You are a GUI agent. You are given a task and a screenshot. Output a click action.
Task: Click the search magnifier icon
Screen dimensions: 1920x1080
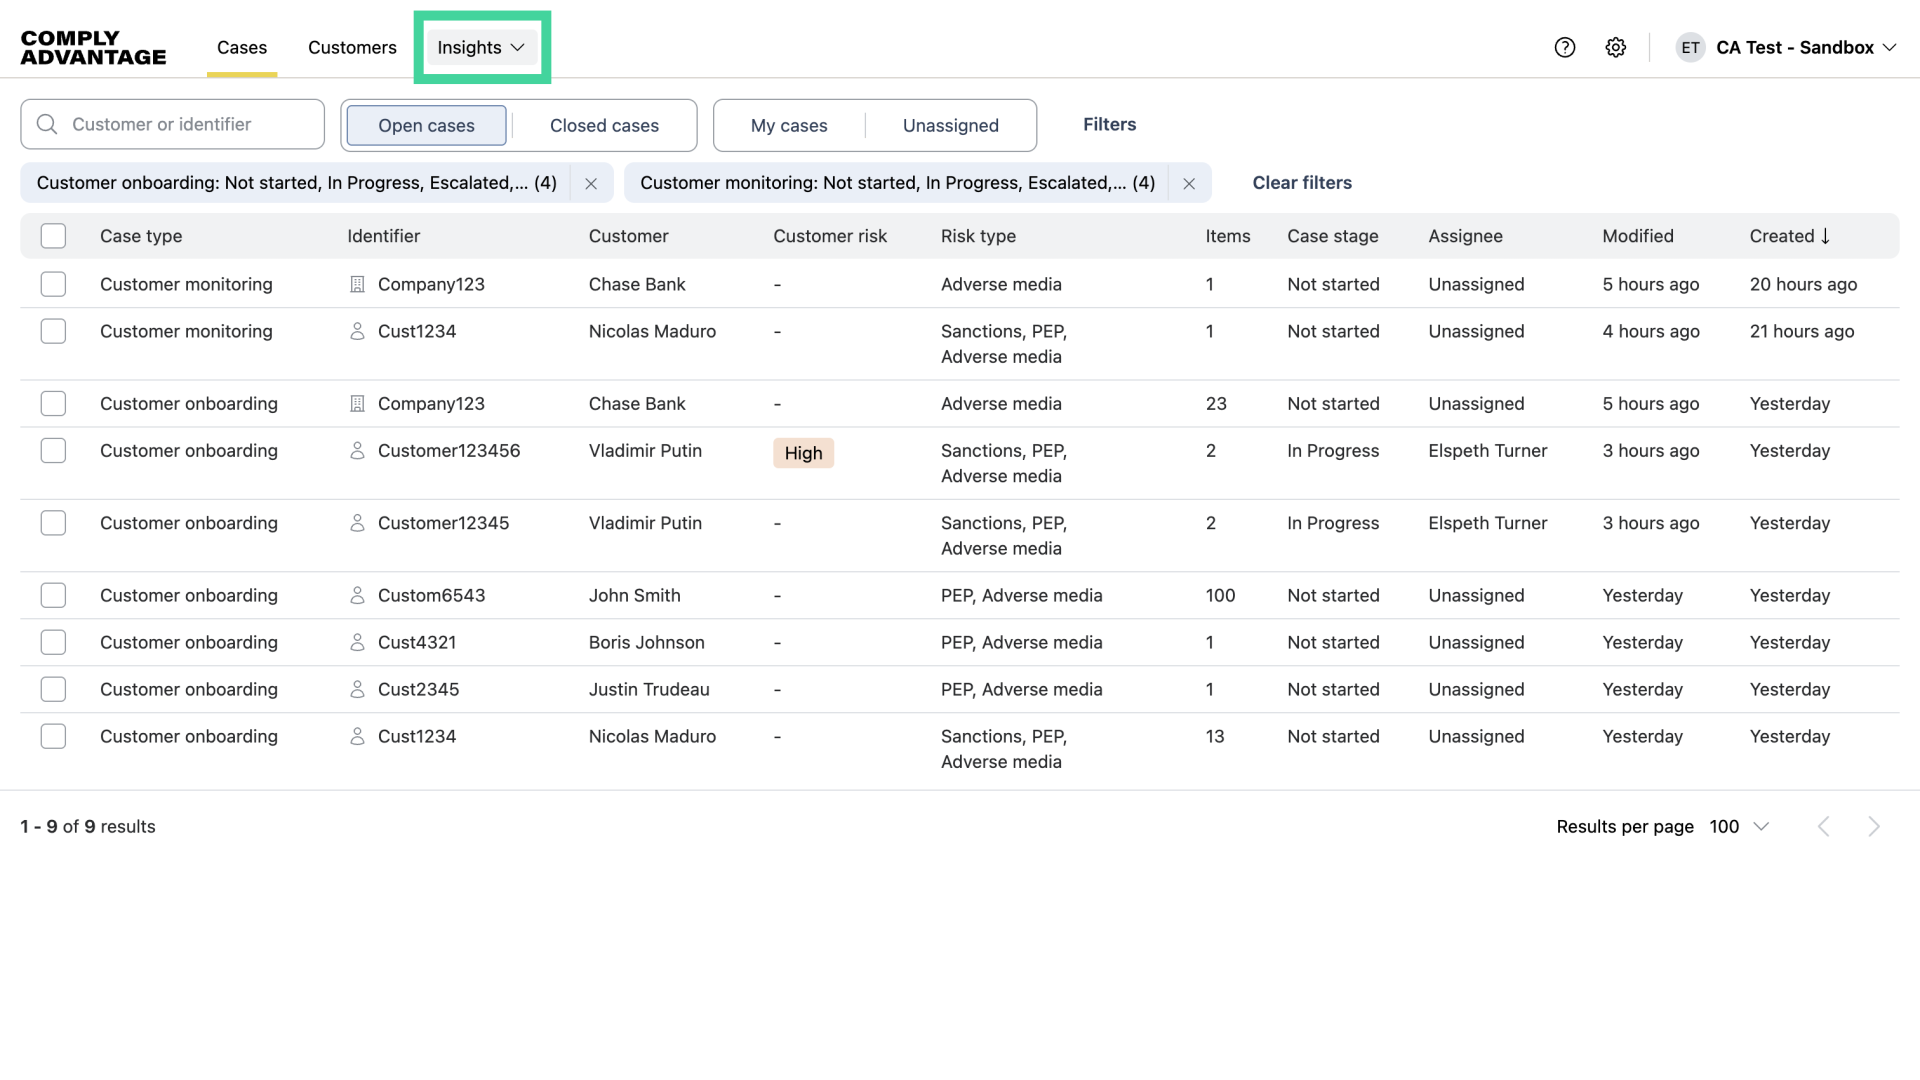[47, 124]
